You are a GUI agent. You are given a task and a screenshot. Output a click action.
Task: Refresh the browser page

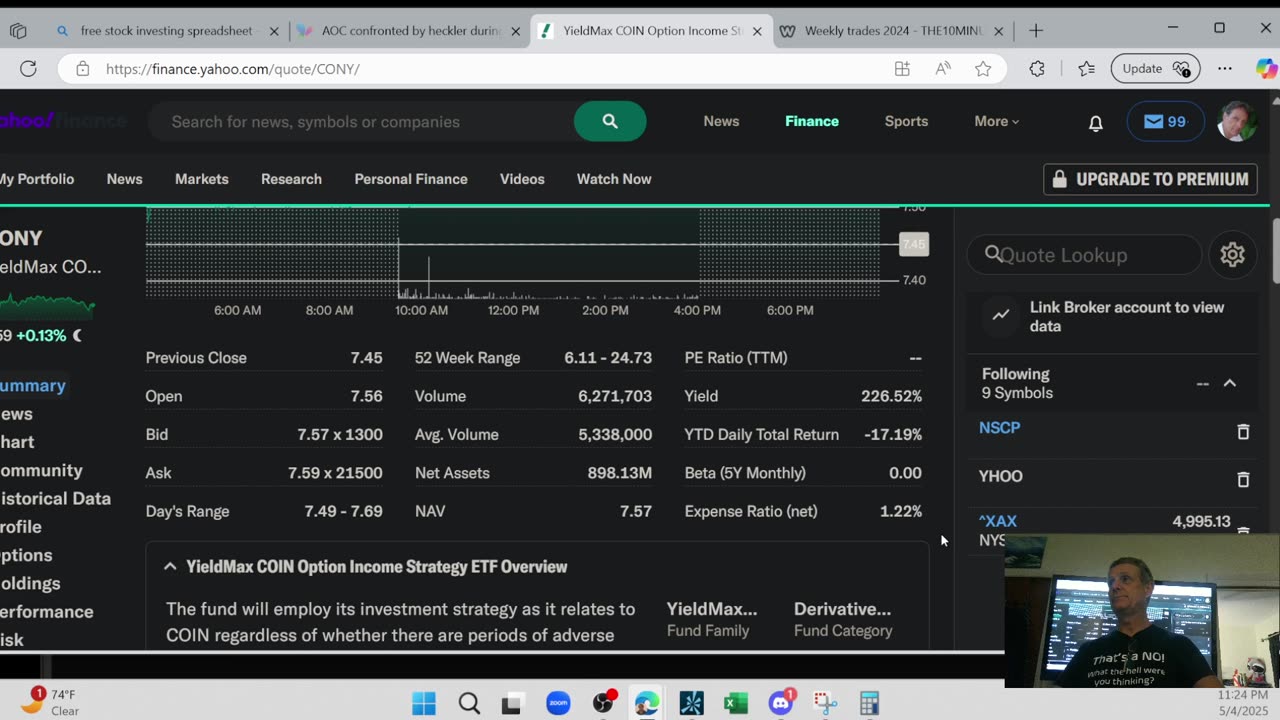click(28, 69)
